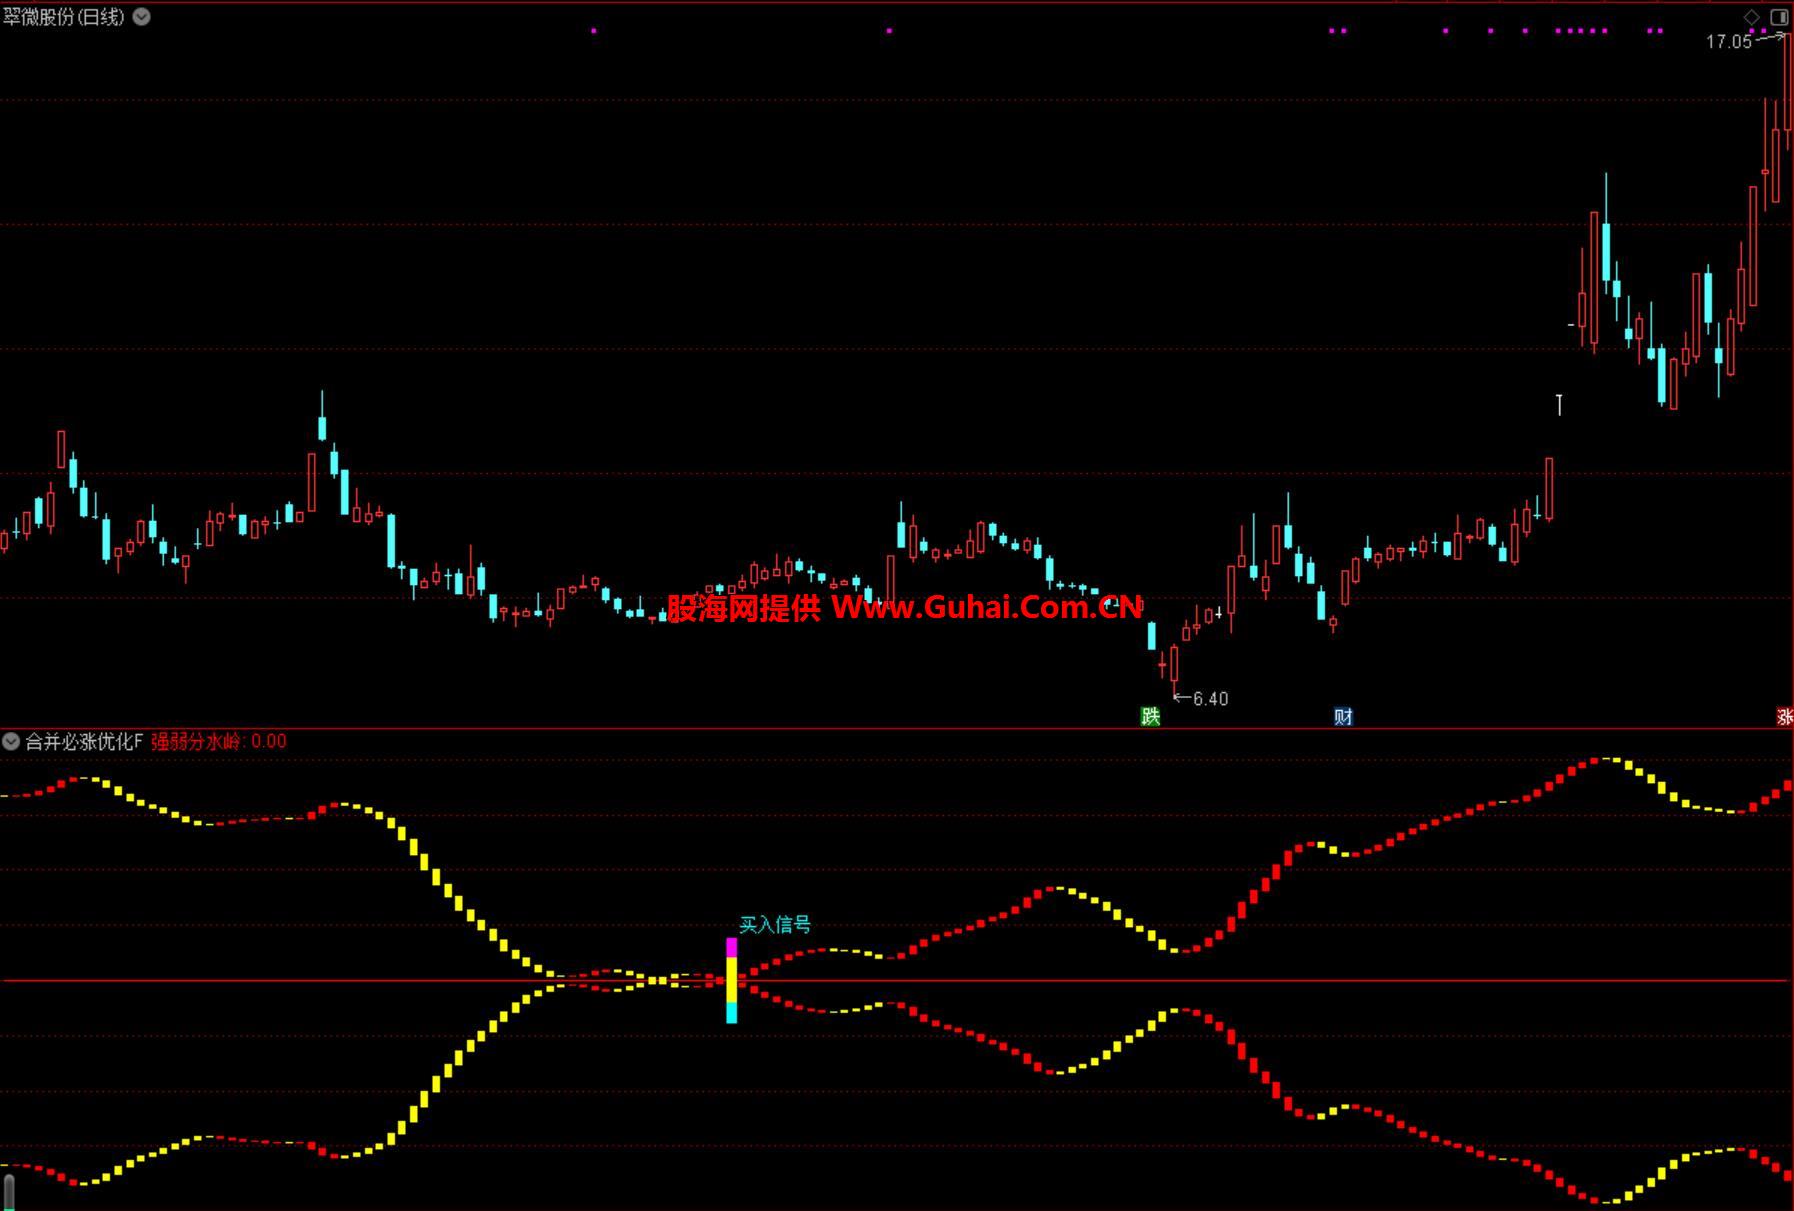
Task: Click the diamond marker icon at top right
Action: pyautogui.click(x=1751, y=17)
